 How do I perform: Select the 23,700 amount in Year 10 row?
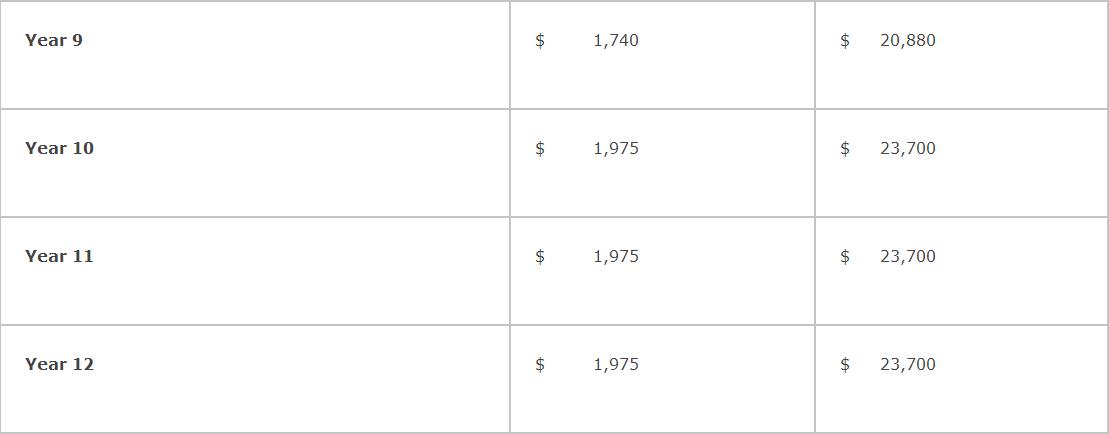coord(908,148)
